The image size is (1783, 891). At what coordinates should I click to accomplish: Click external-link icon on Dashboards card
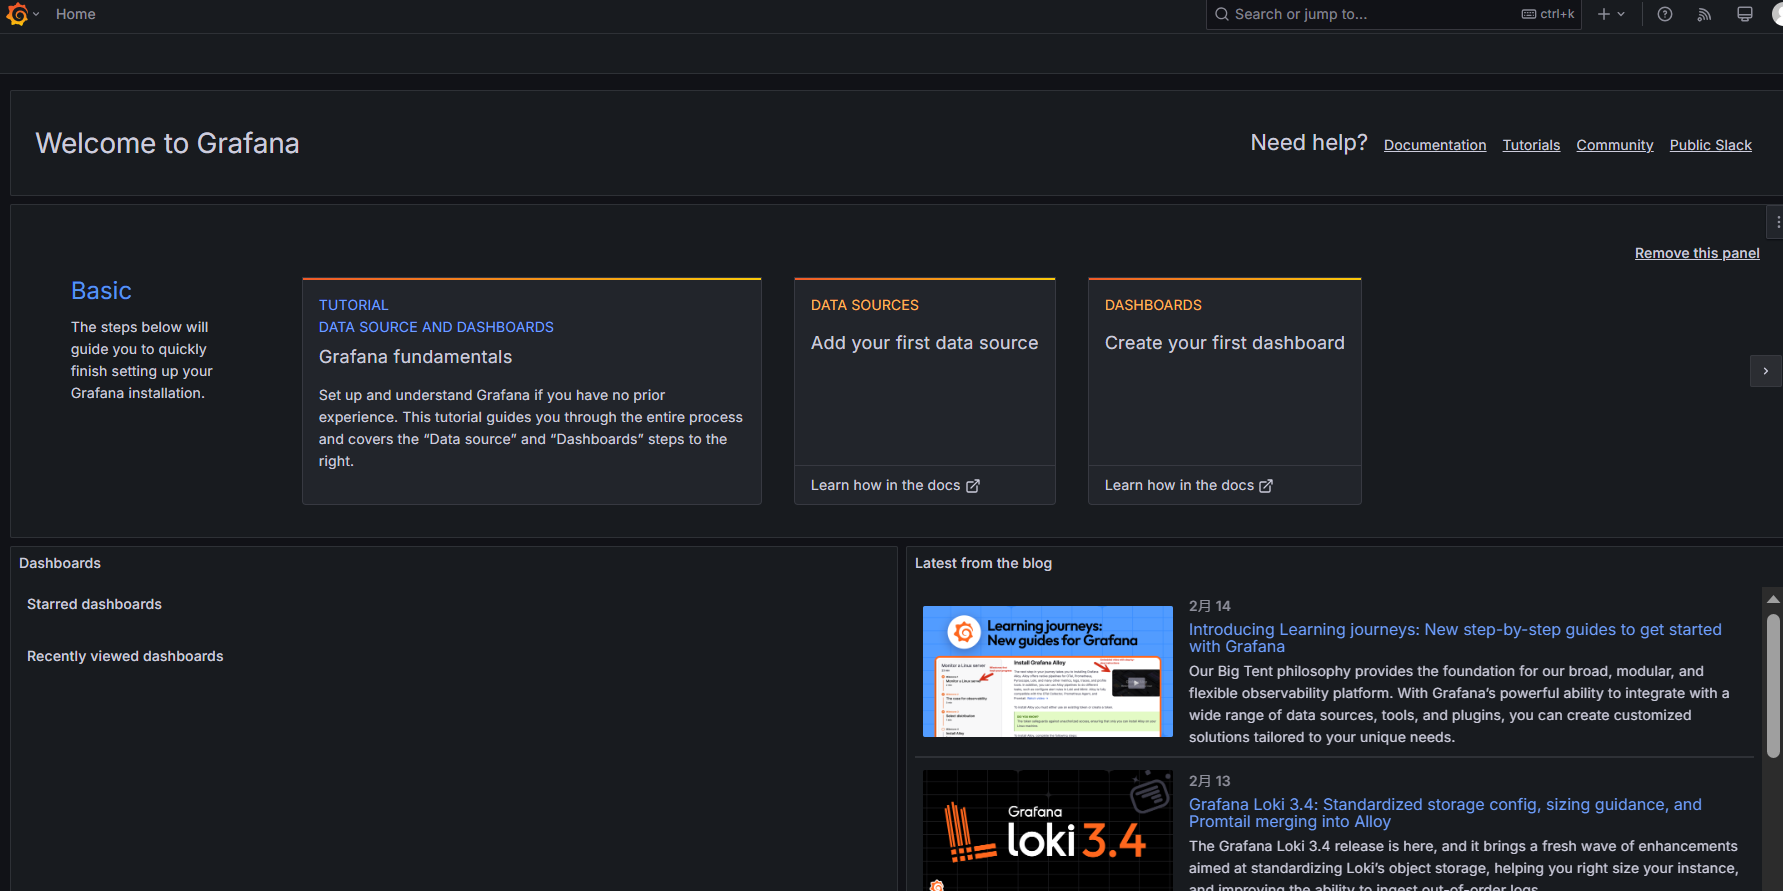click(1266, 486)
